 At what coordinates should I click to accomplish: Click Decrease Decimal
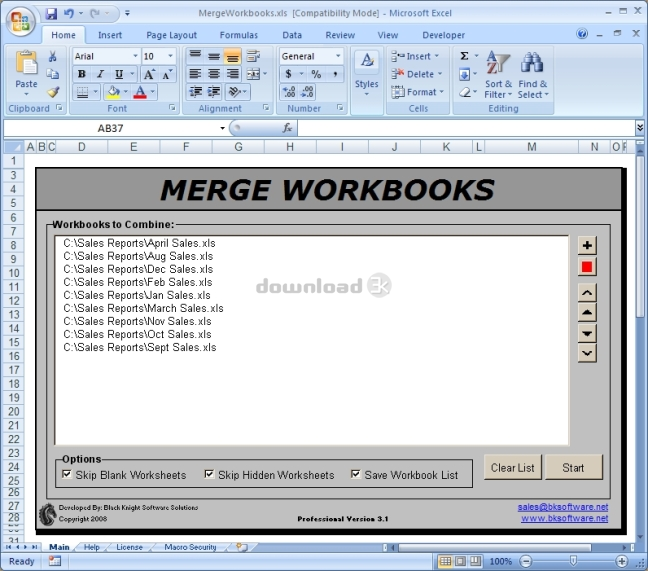tap(307, 92)
